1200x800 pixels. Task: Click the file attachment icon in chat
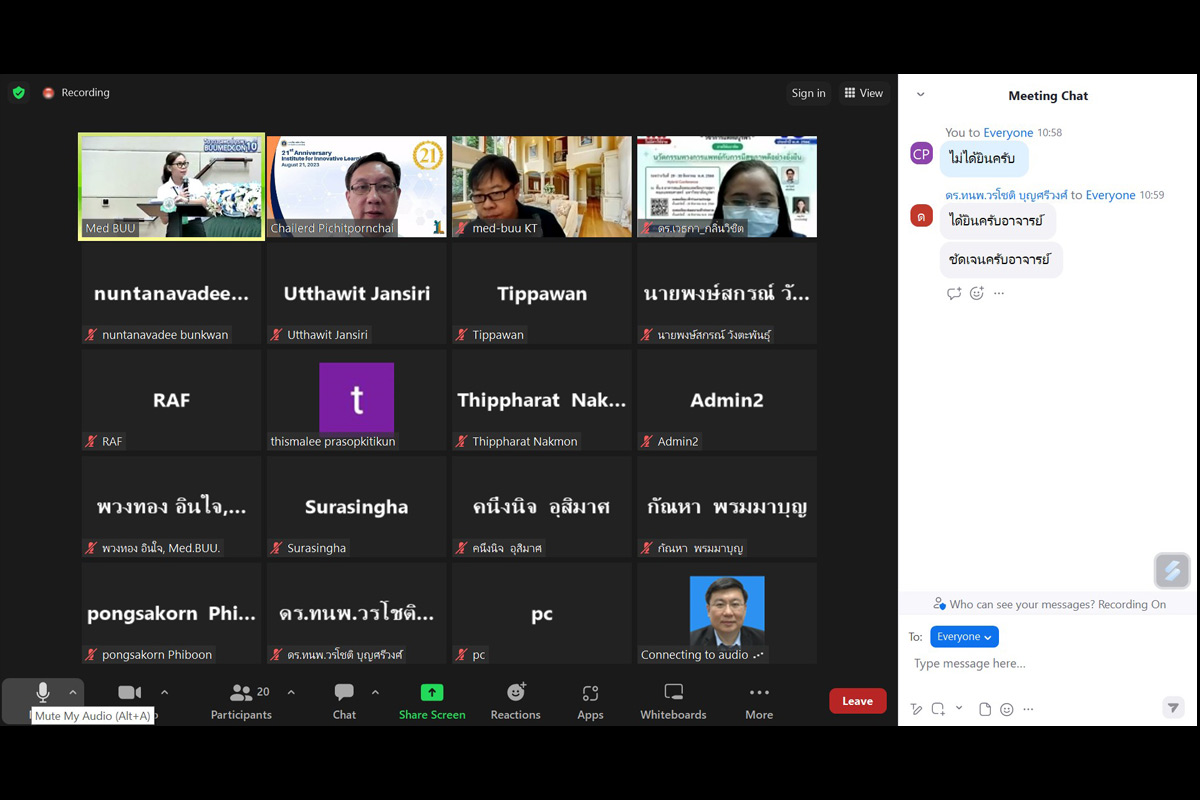(x=985, y=709)
